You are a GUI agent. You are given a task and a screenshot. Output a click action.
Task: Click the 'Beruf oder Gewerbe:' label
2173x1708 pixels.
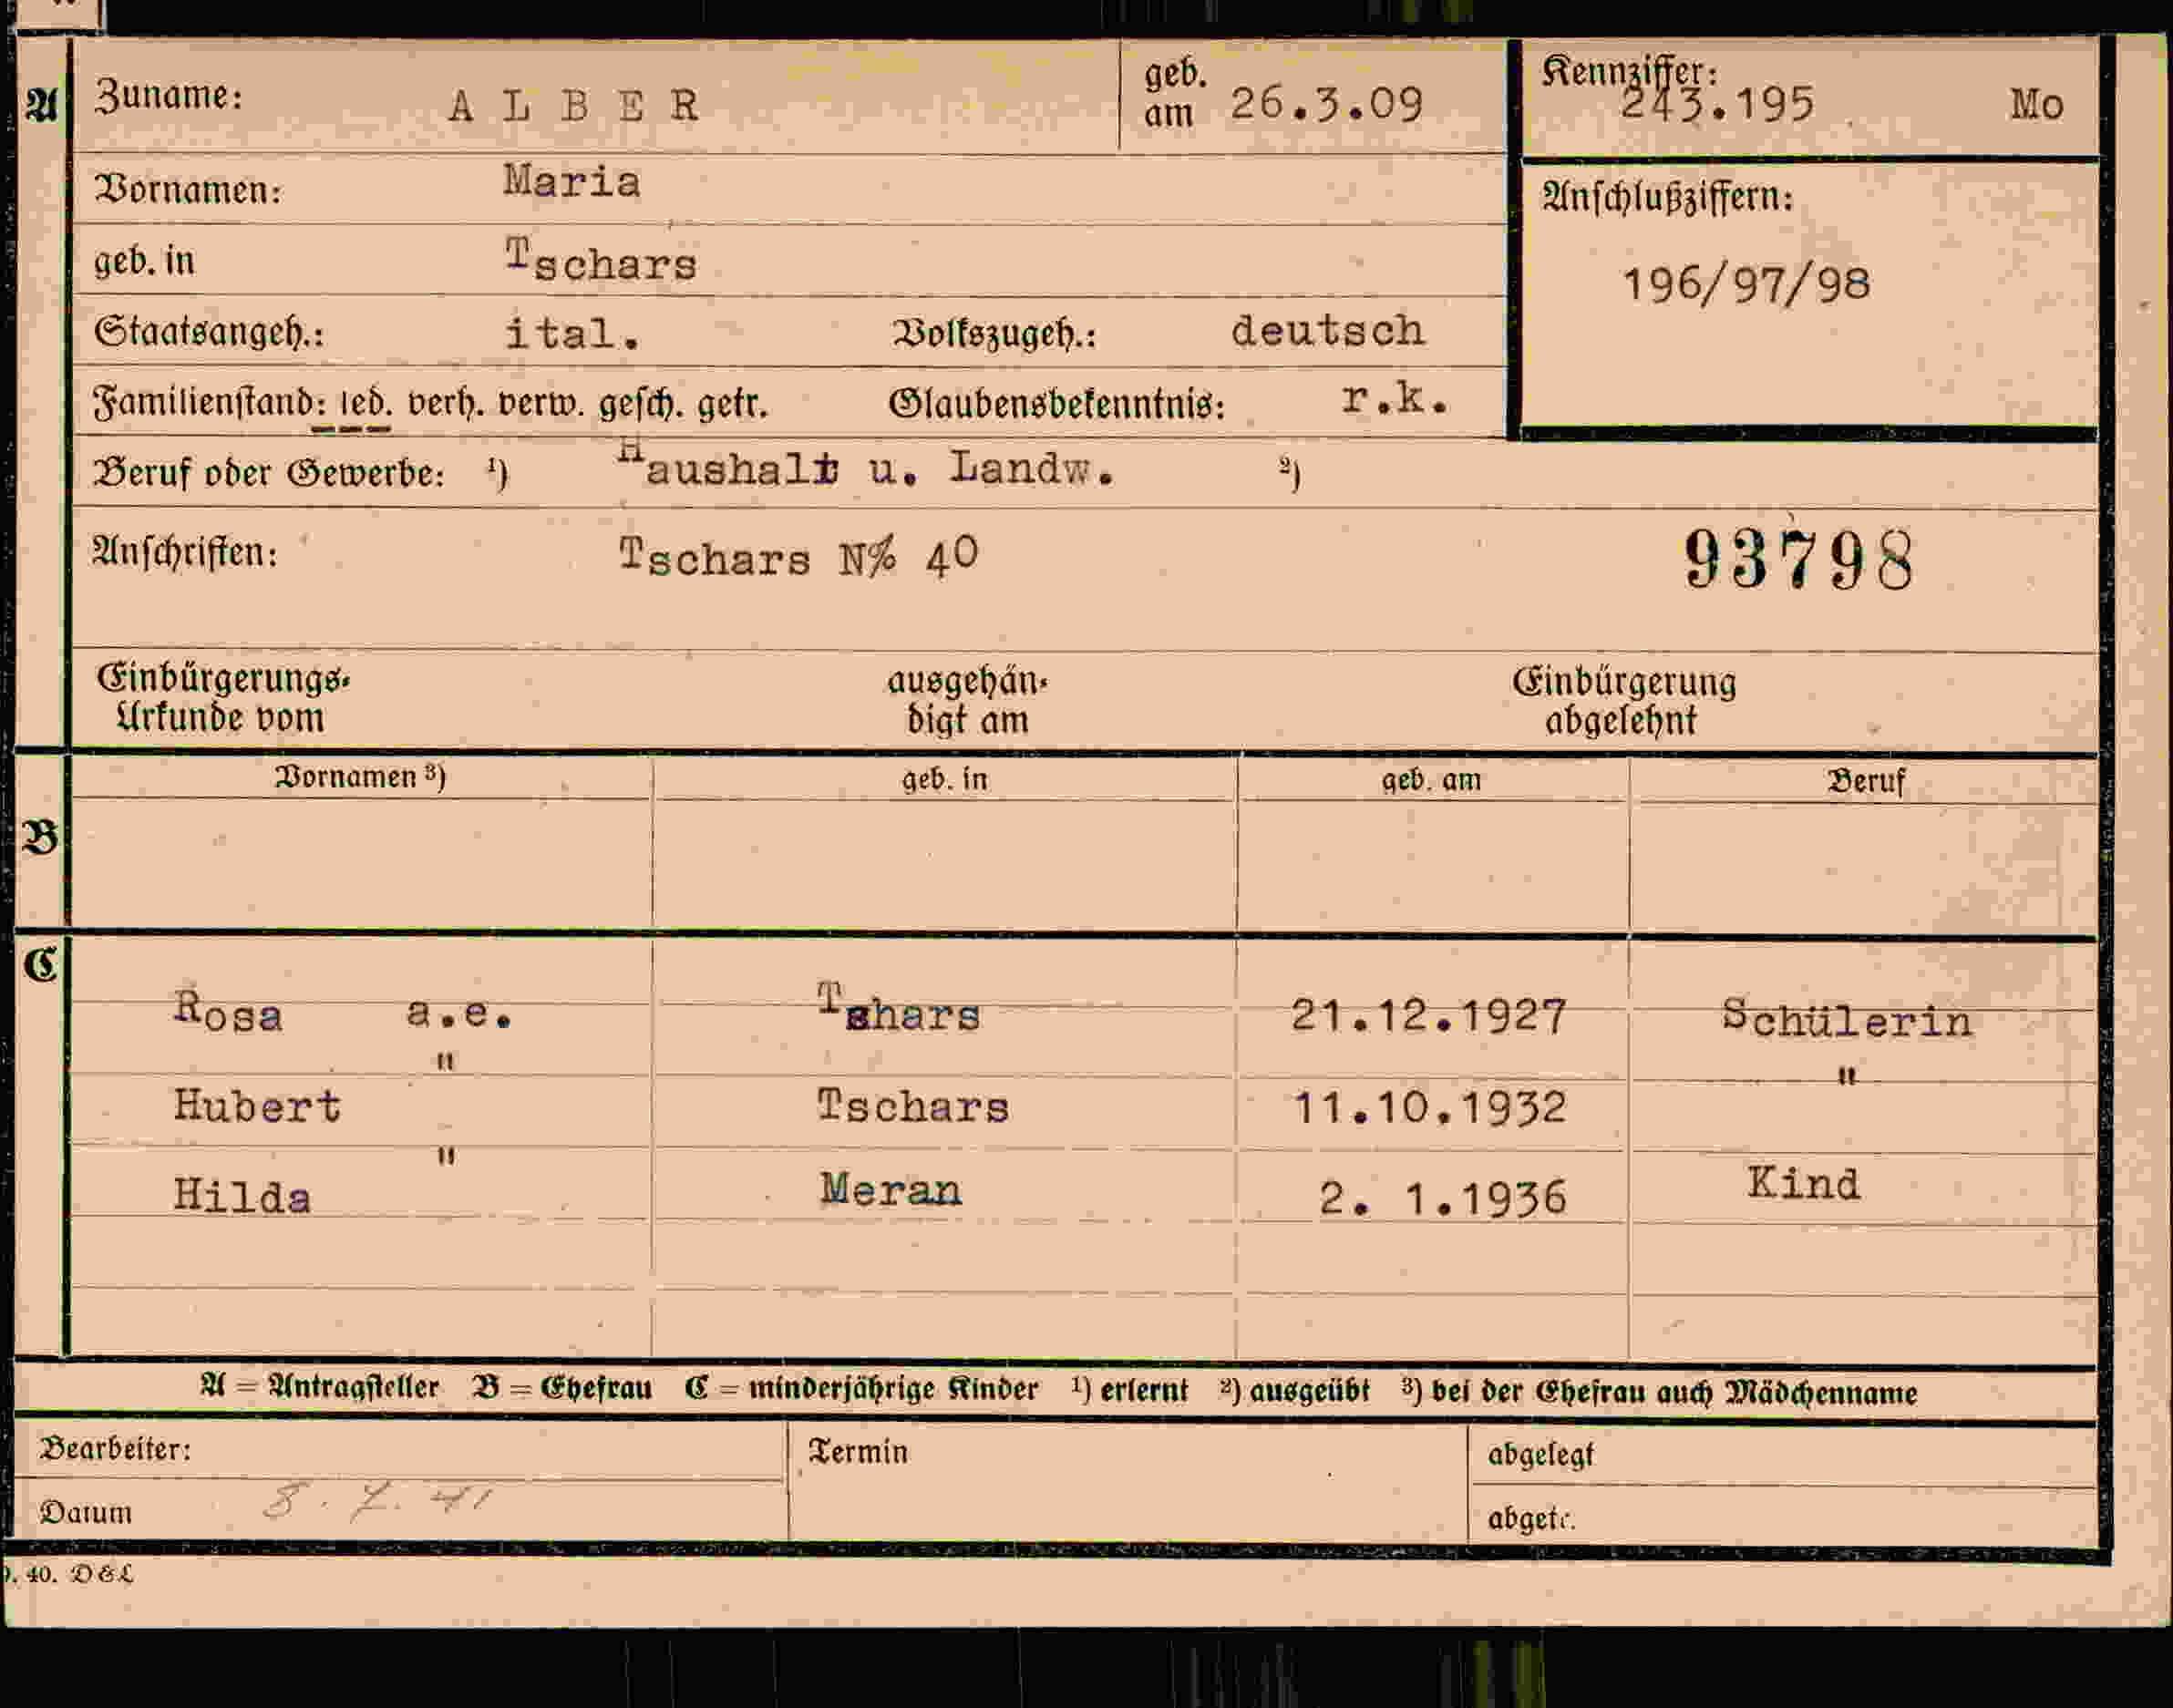[x=269, y=473]
